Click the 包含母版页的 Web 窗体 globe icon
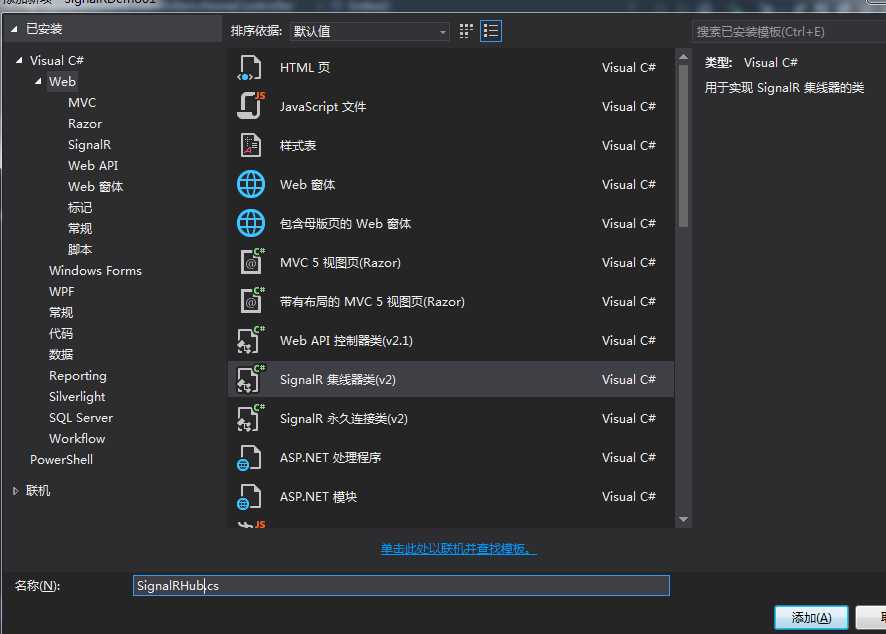This screenshot has height=634, width=886. point(250,223)
